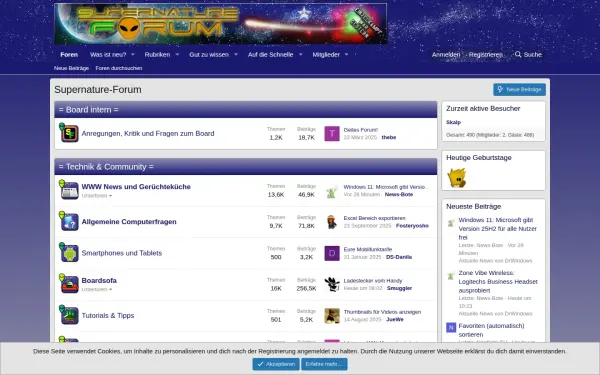This screenshot has height=375, width=600.
Task: Open Foren durchsuchen sub-navigation link
Action: coord(119,68)
